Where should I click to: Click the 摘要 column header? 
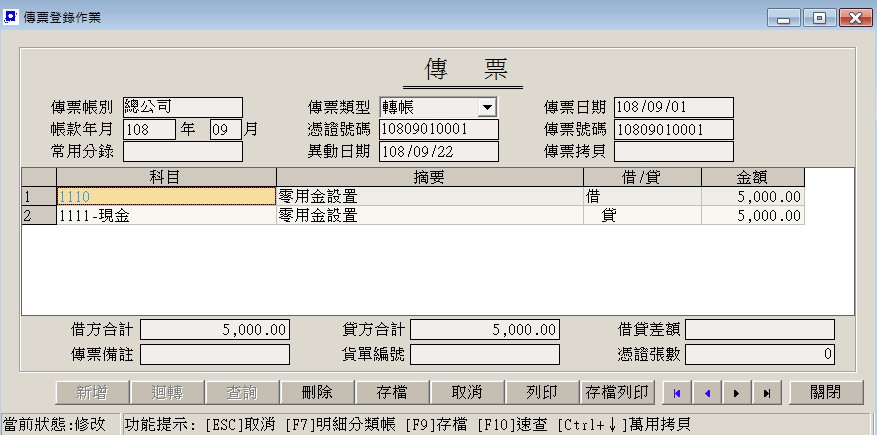(430, 177)
